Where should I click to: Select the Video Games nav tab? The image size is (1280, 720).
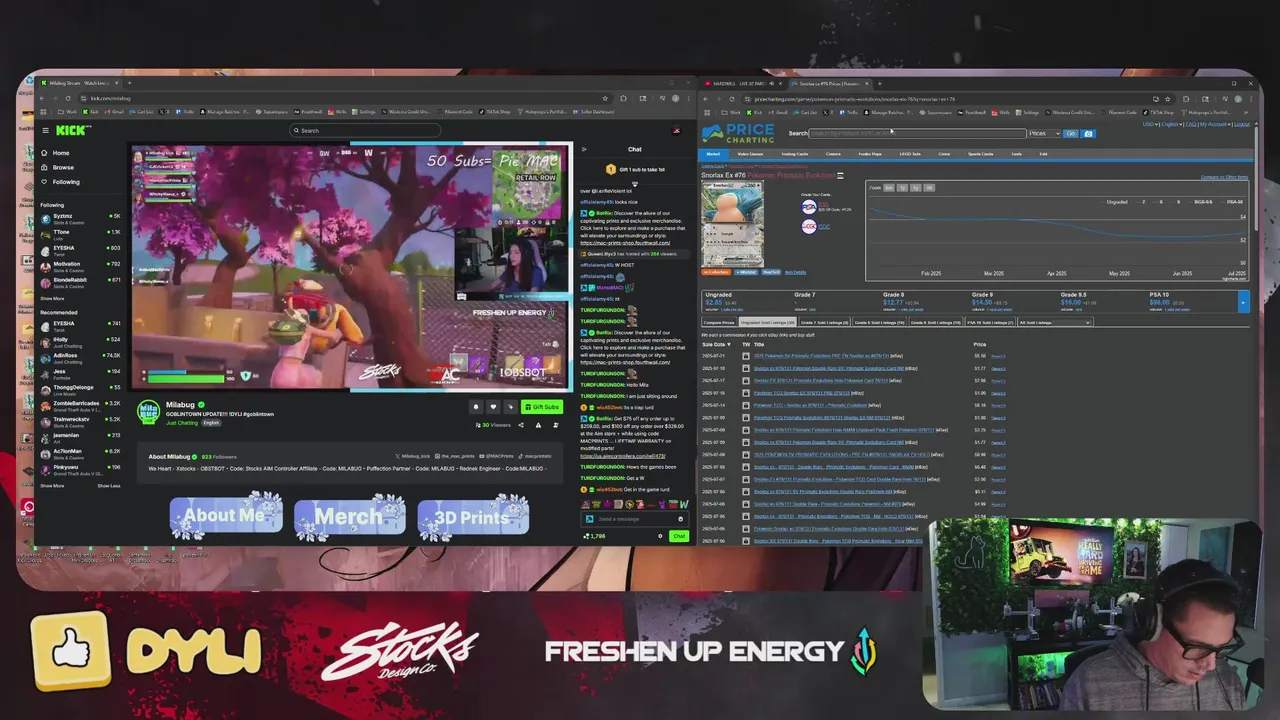click(x=750, y=154)
